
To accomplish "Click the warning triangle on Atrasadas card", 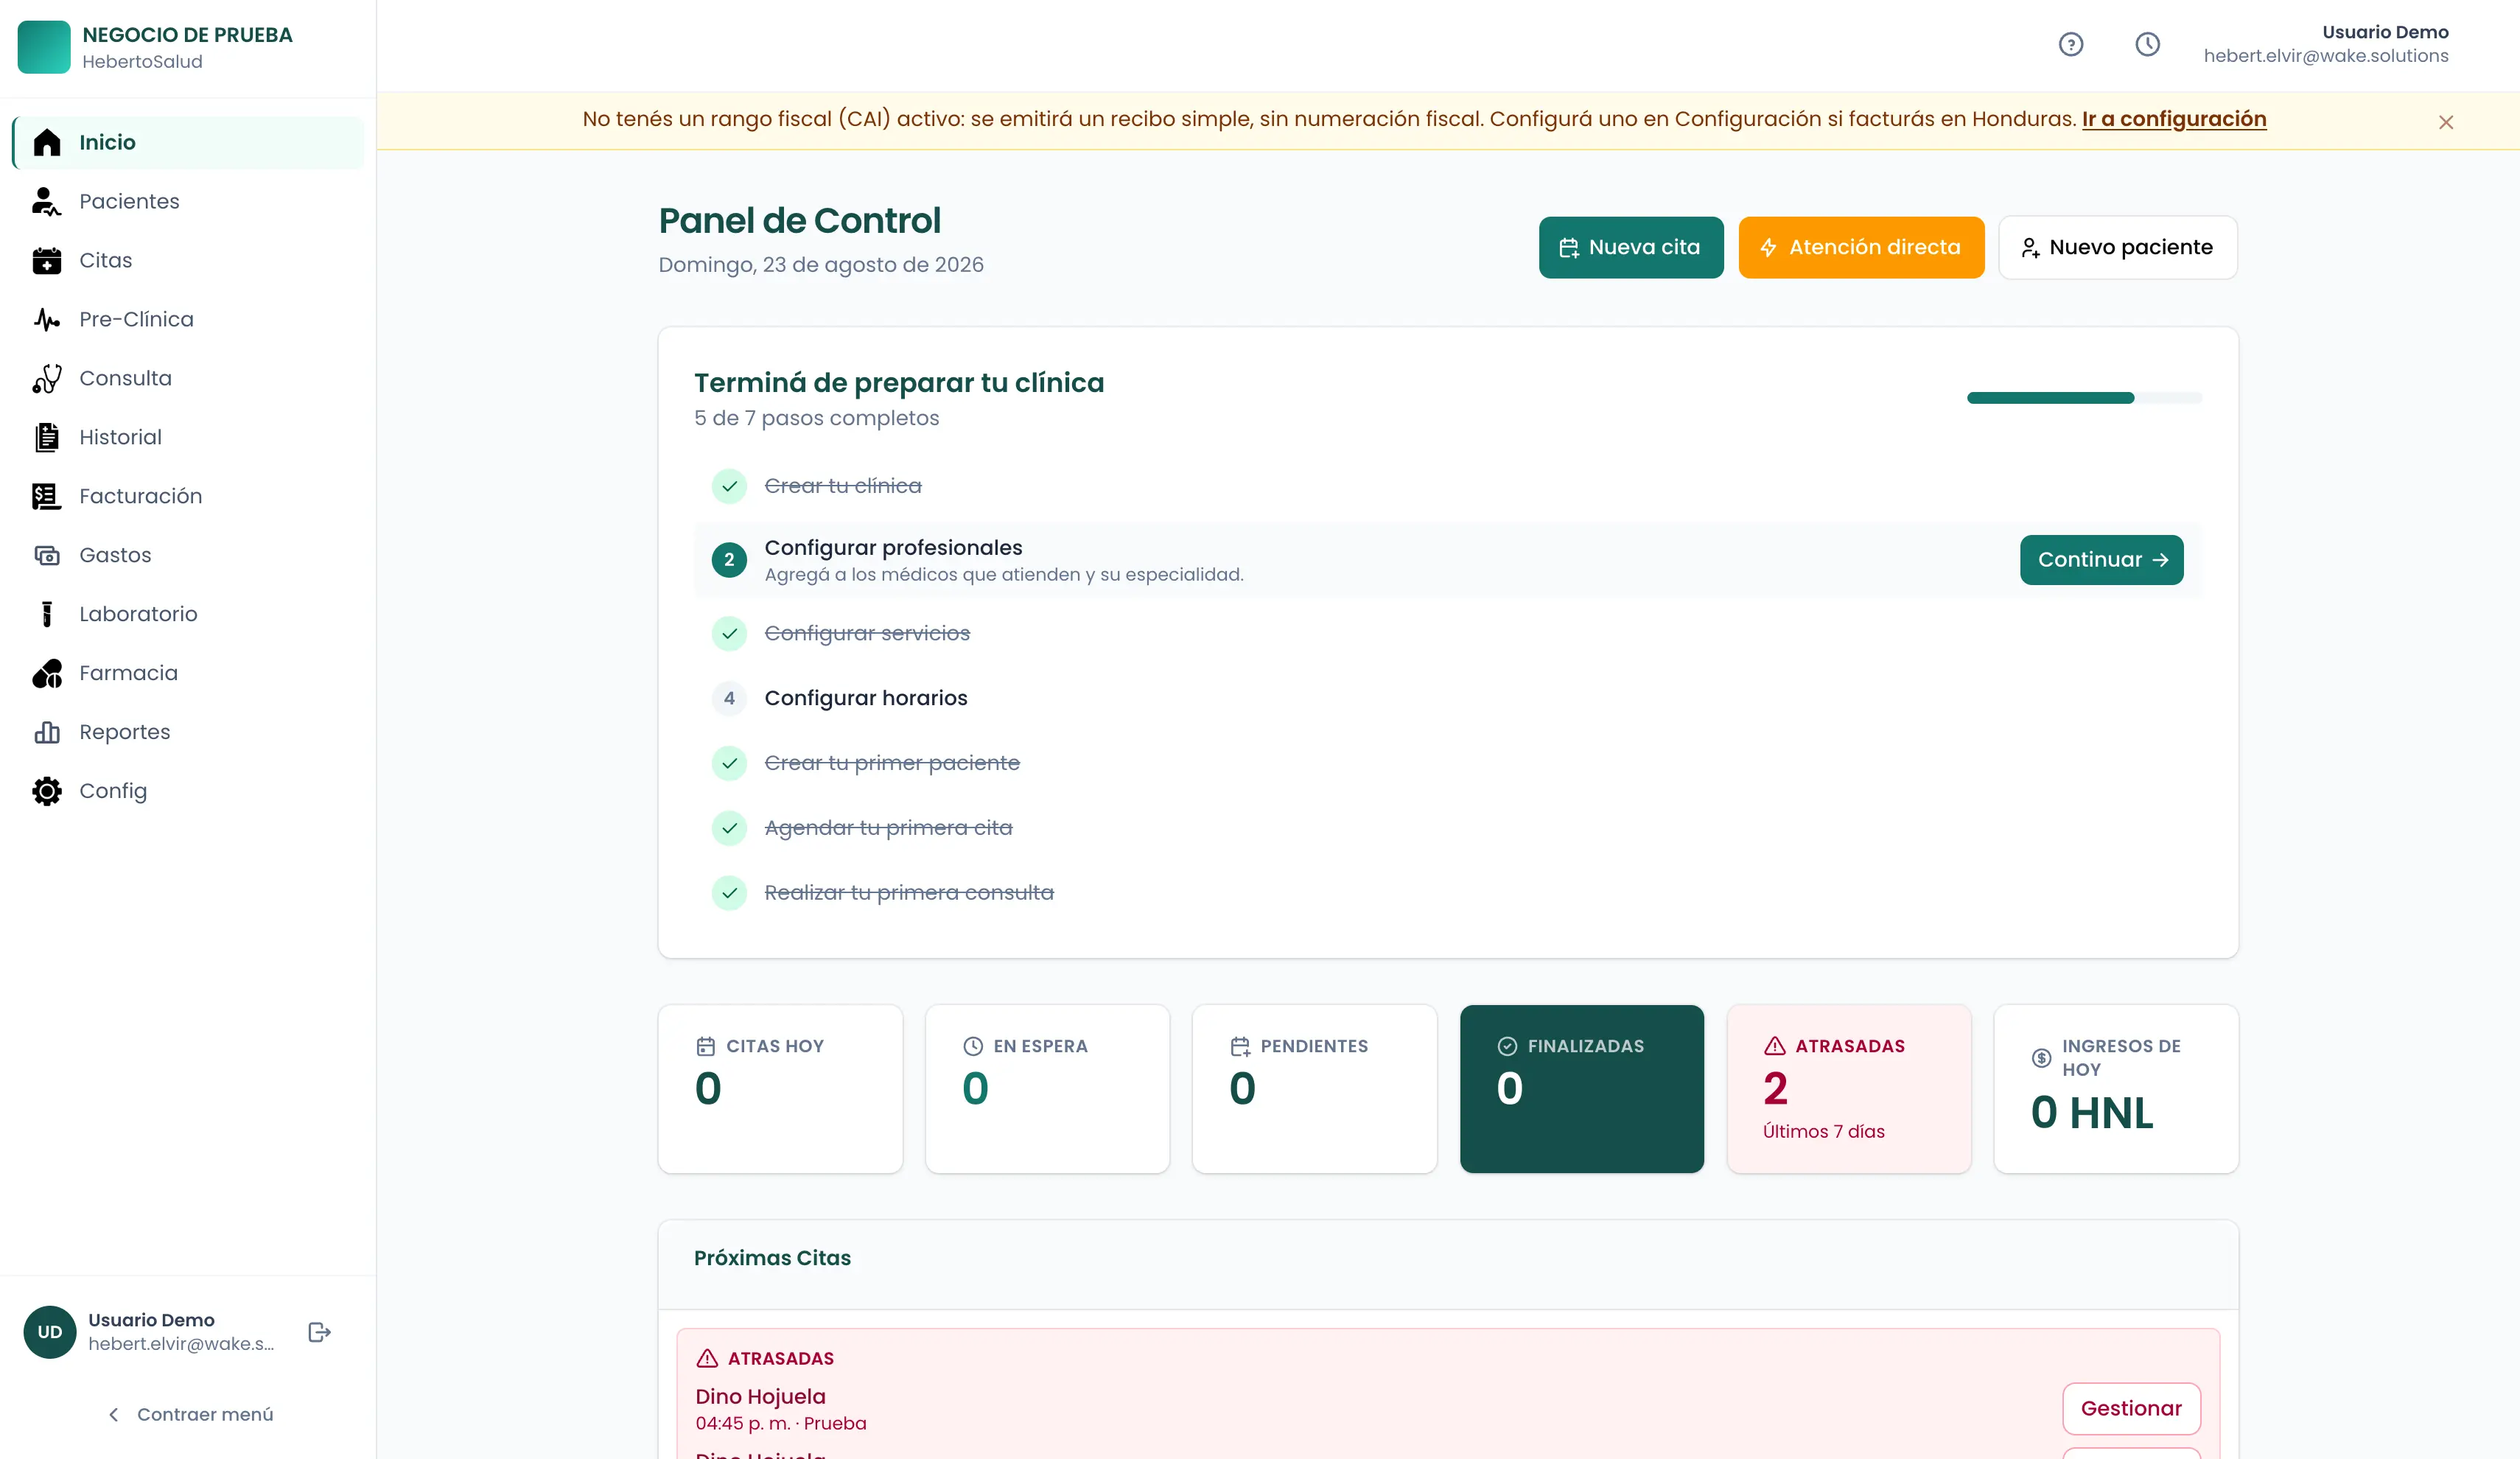I will click(1775, 1046).
